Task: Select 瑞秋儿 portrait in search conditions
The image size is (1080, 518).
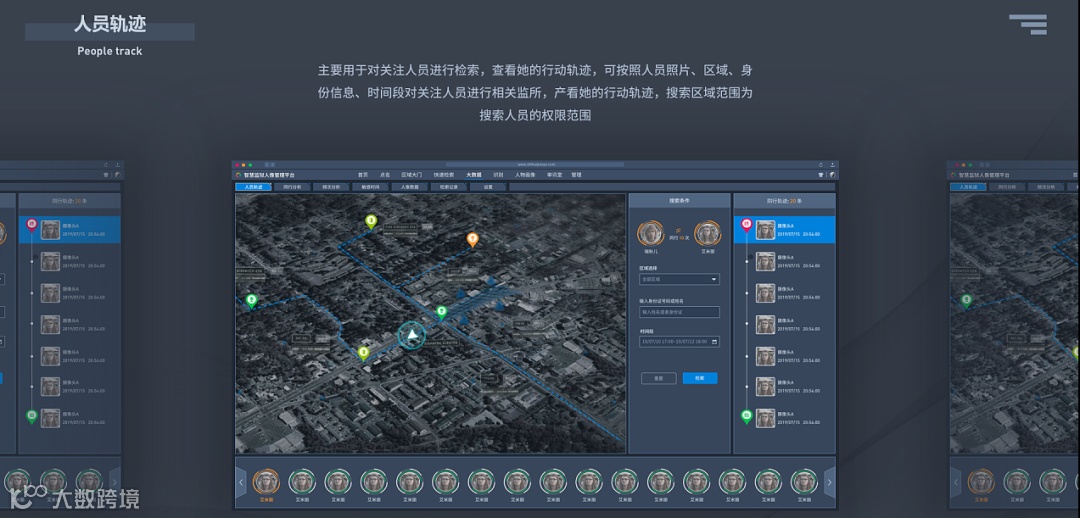Action: click(650, 234)
